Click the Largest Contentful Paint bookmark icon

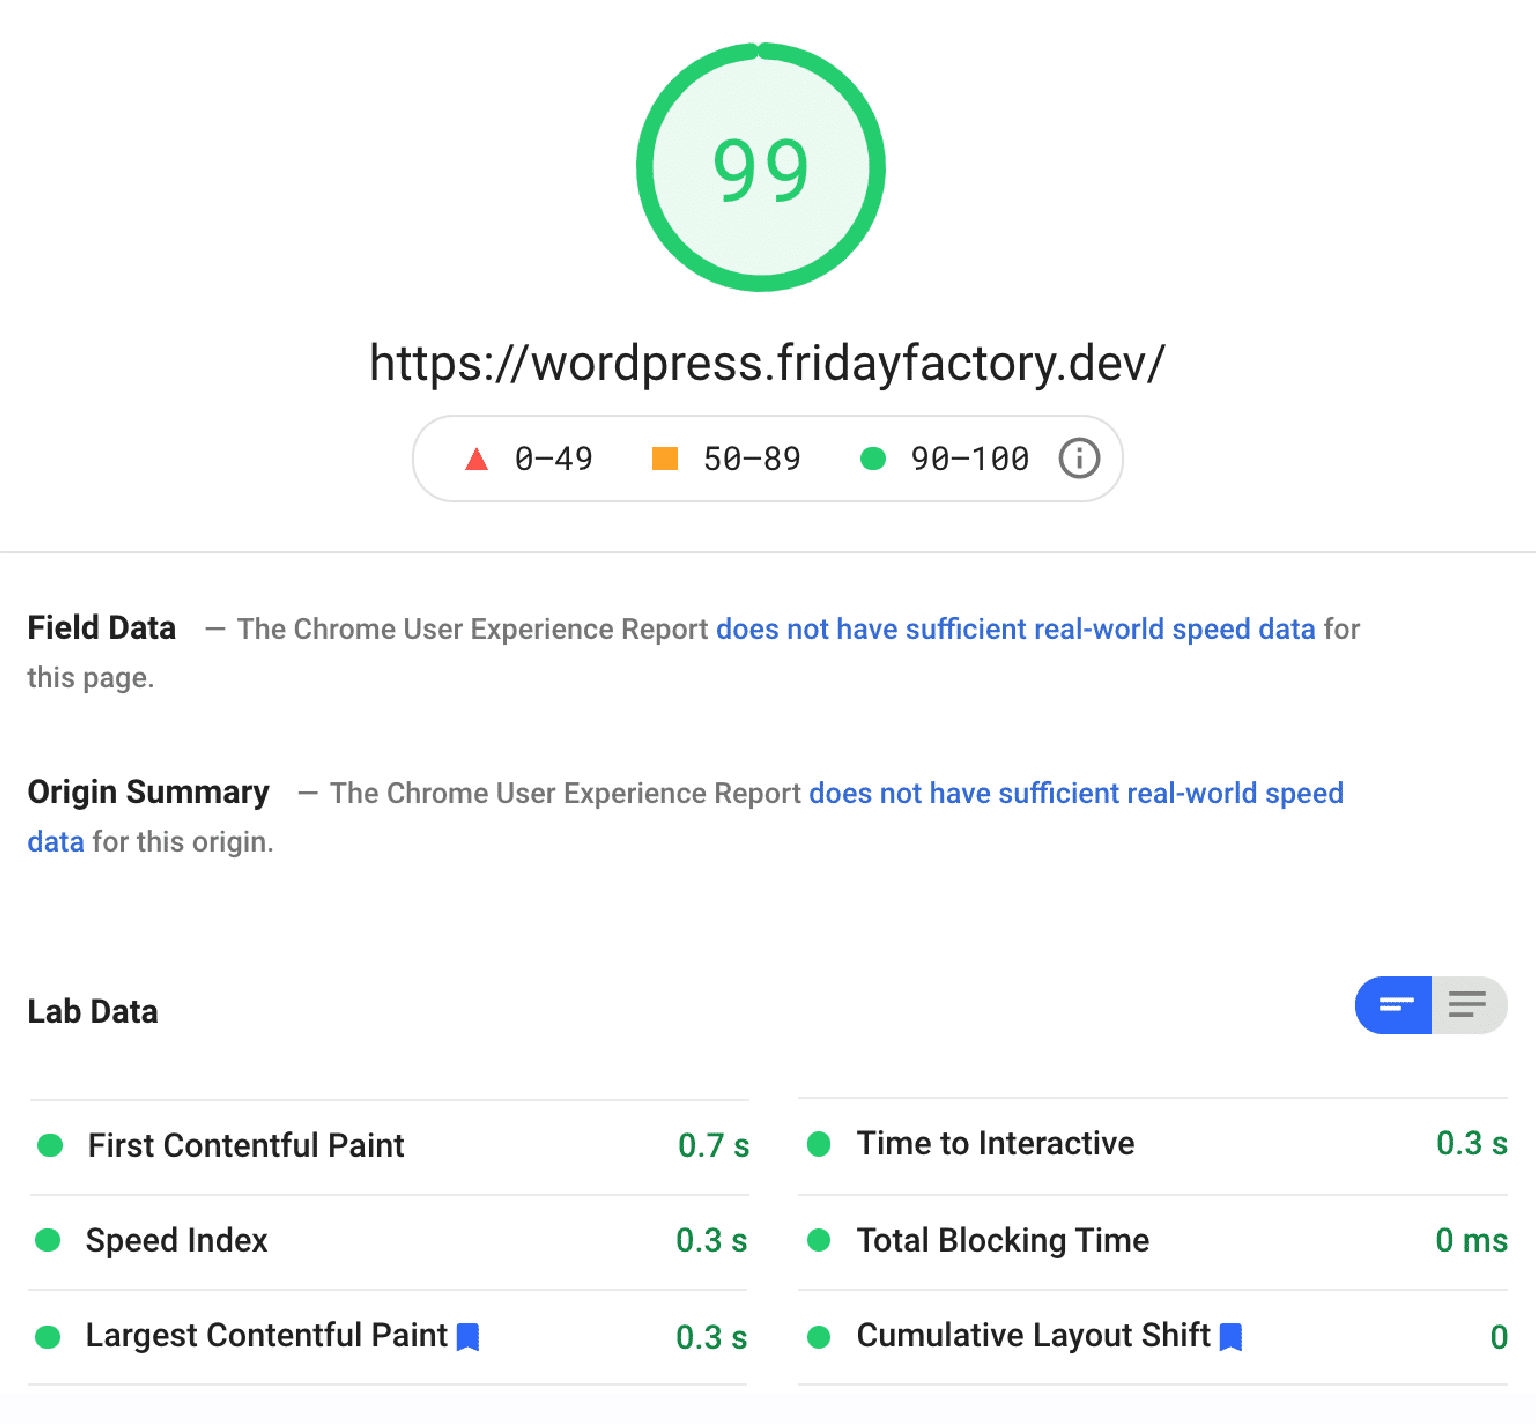[468, 1337]
